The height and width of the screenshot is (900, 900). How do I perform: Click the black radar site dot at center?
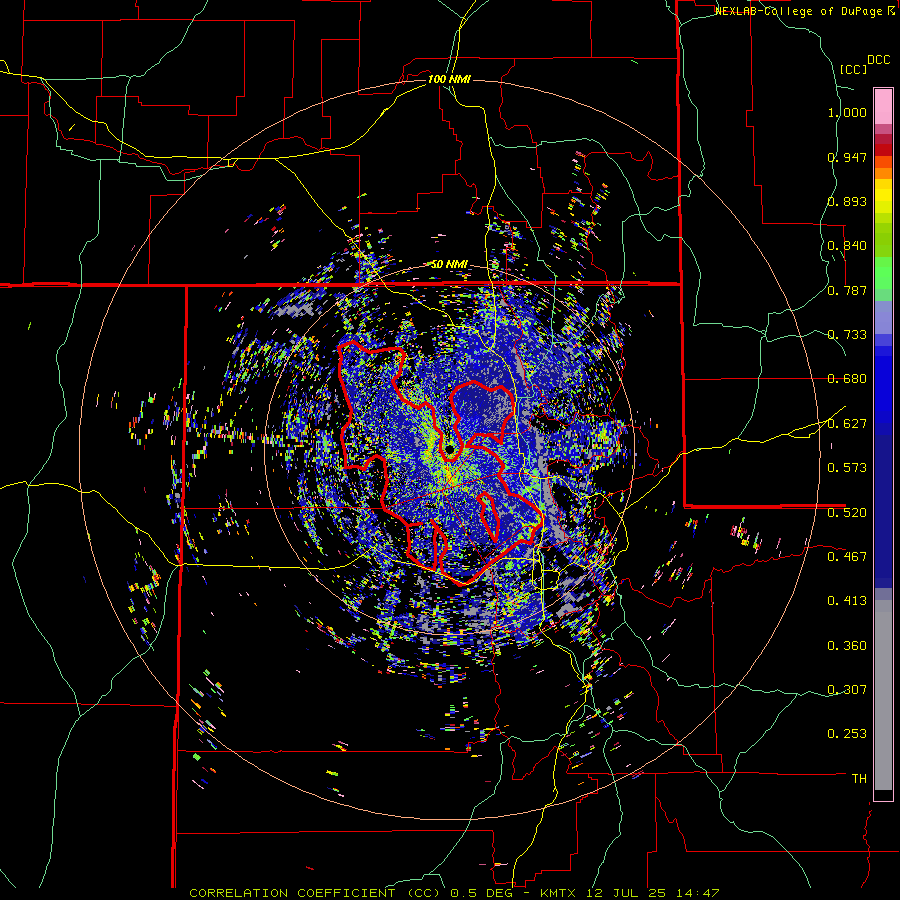449,449
